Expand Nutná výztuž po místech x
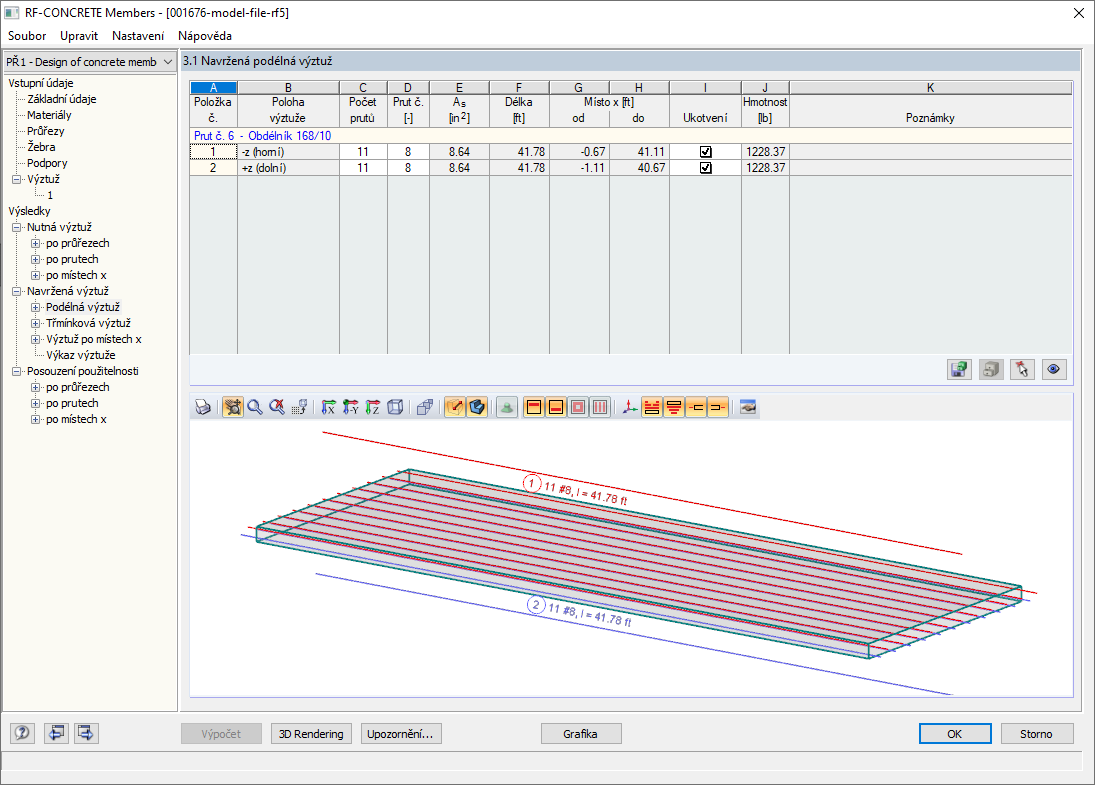1095x785 pixels. [x=35, y=275]
